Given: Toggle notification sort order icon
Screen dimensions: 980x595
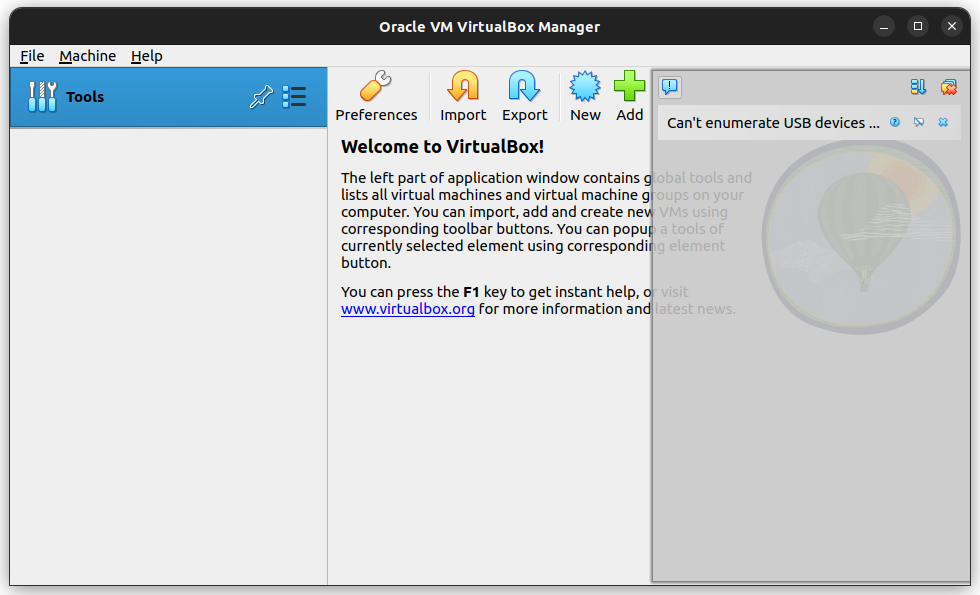Looking at the screenshot, I should 918,87.
